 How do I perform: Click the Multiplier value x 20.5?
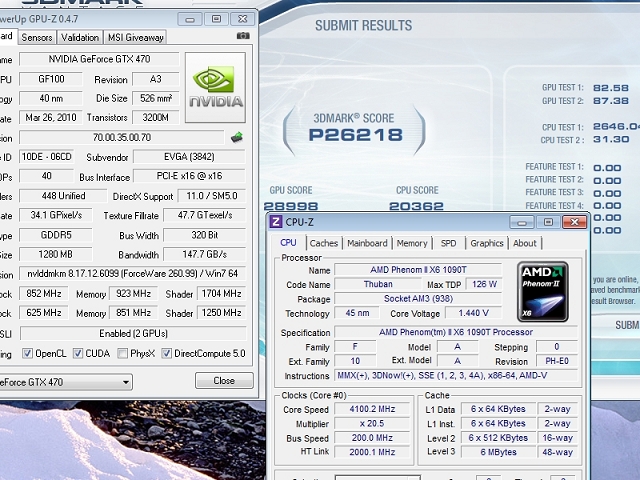pyautogui.click(x=372, y=423)
